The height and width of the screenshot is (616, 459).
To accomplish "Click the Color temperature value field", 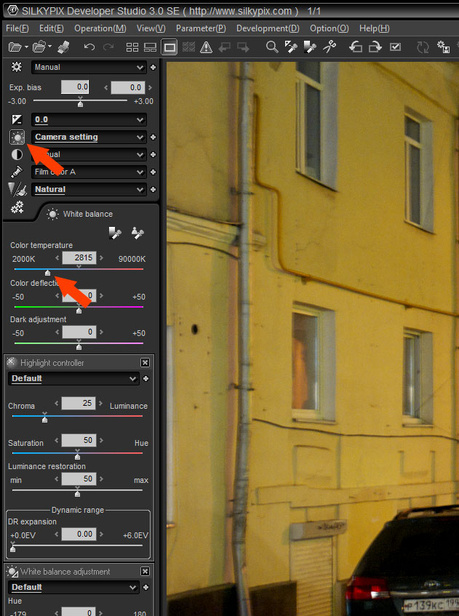I will [79, 258].
